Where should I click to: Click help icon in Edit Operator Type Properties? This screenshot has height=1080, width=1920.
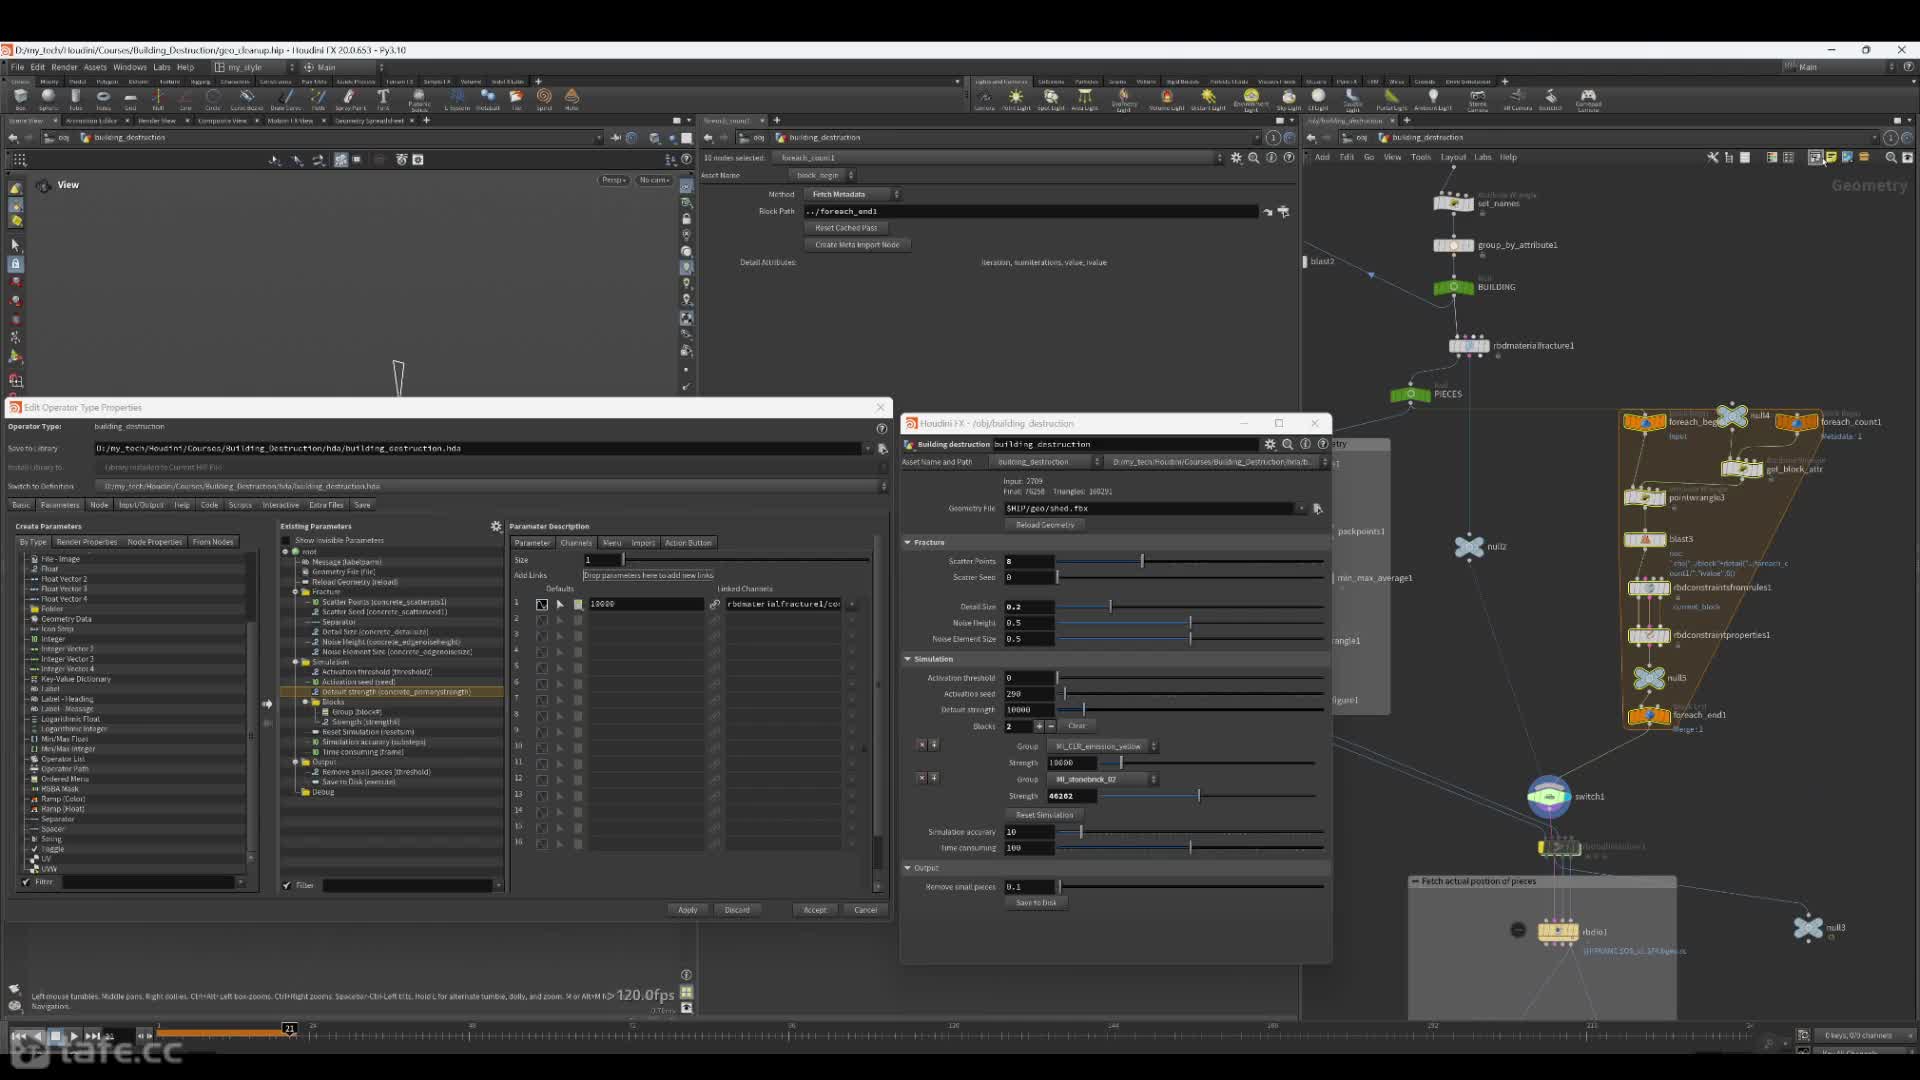coord(881,428)
